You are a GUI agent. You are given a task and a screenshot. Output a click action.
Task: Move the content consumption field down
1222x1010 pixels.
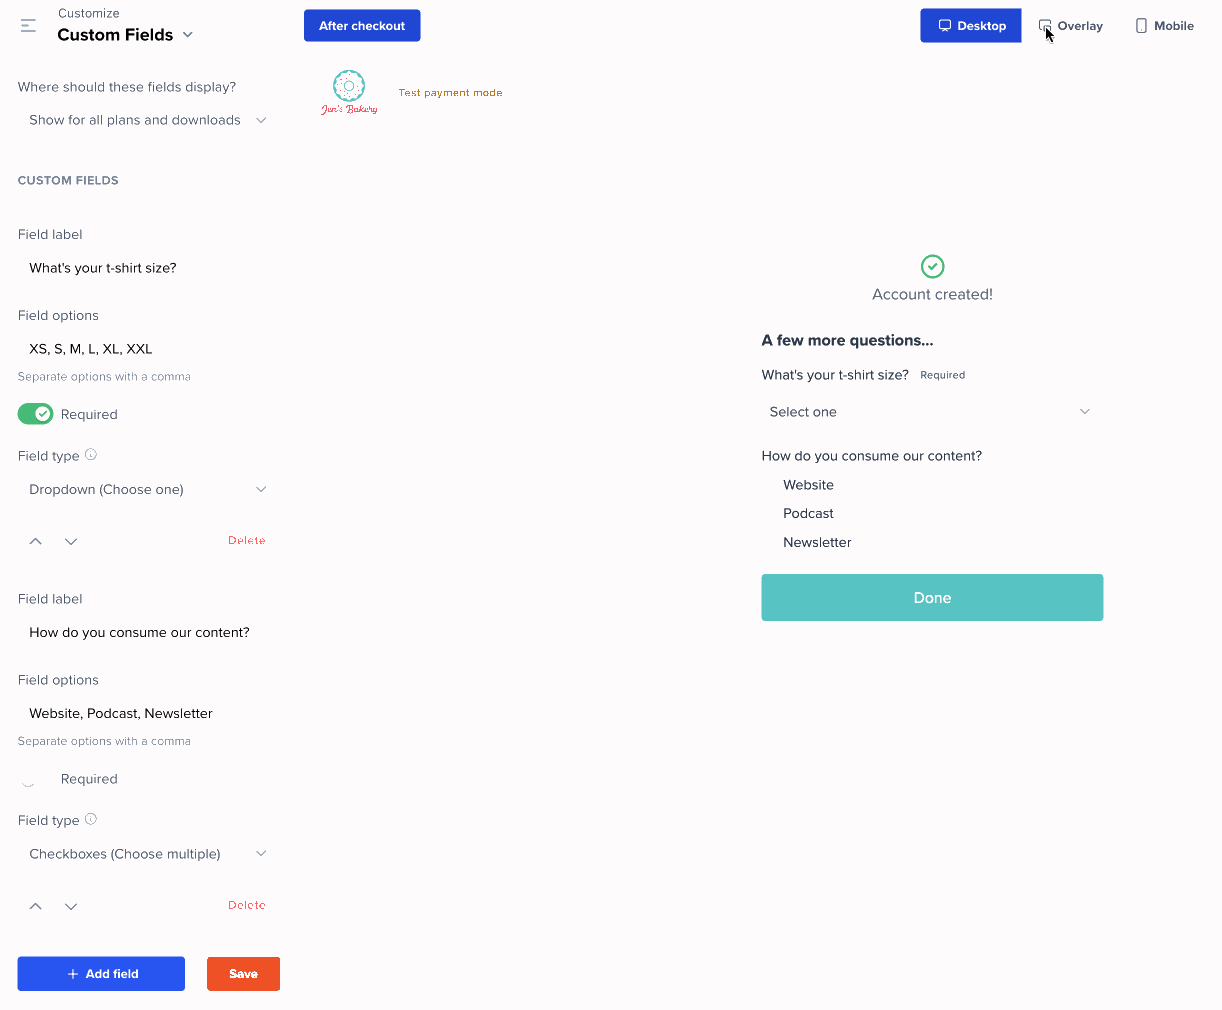tap(71, 906)
